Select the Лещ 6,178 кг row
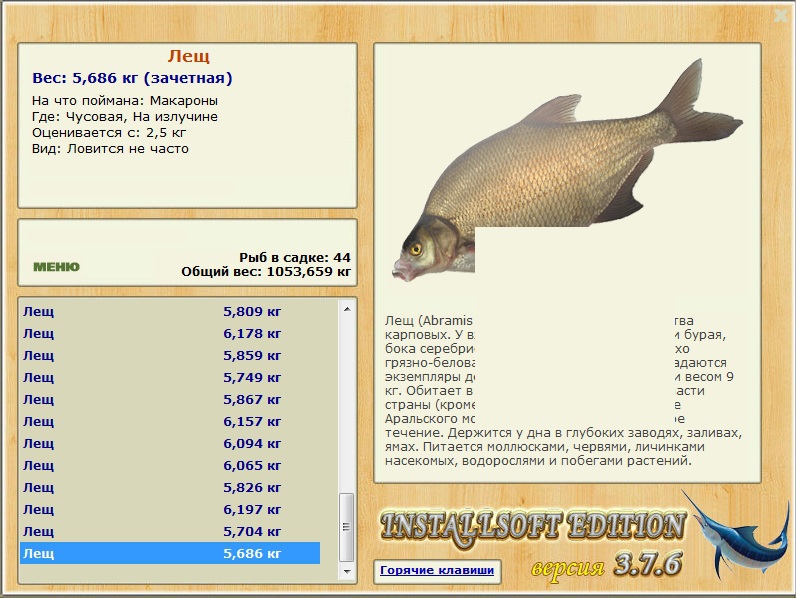796x598 pixels. (170, 334)
